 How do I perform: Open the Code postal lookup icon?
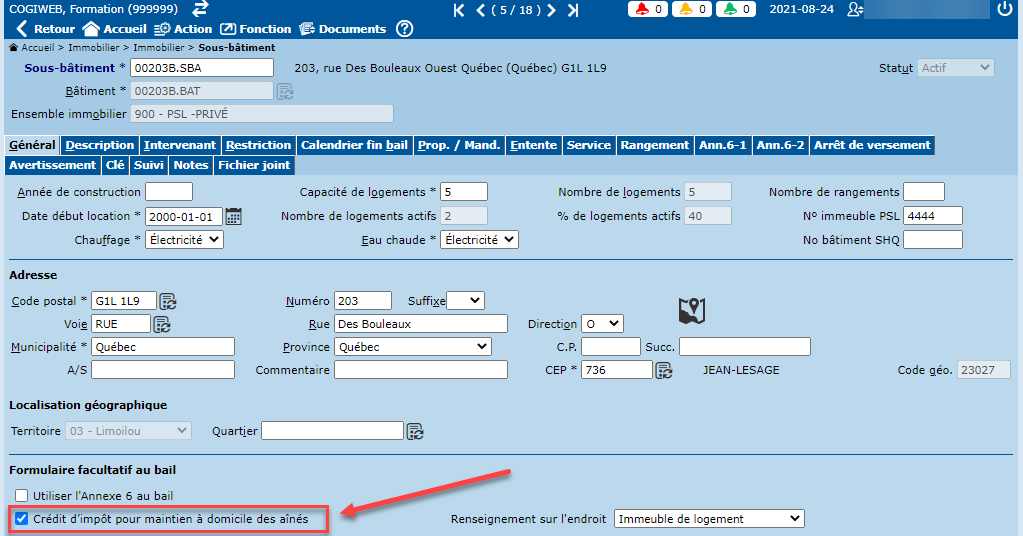(x=168, y=301)
